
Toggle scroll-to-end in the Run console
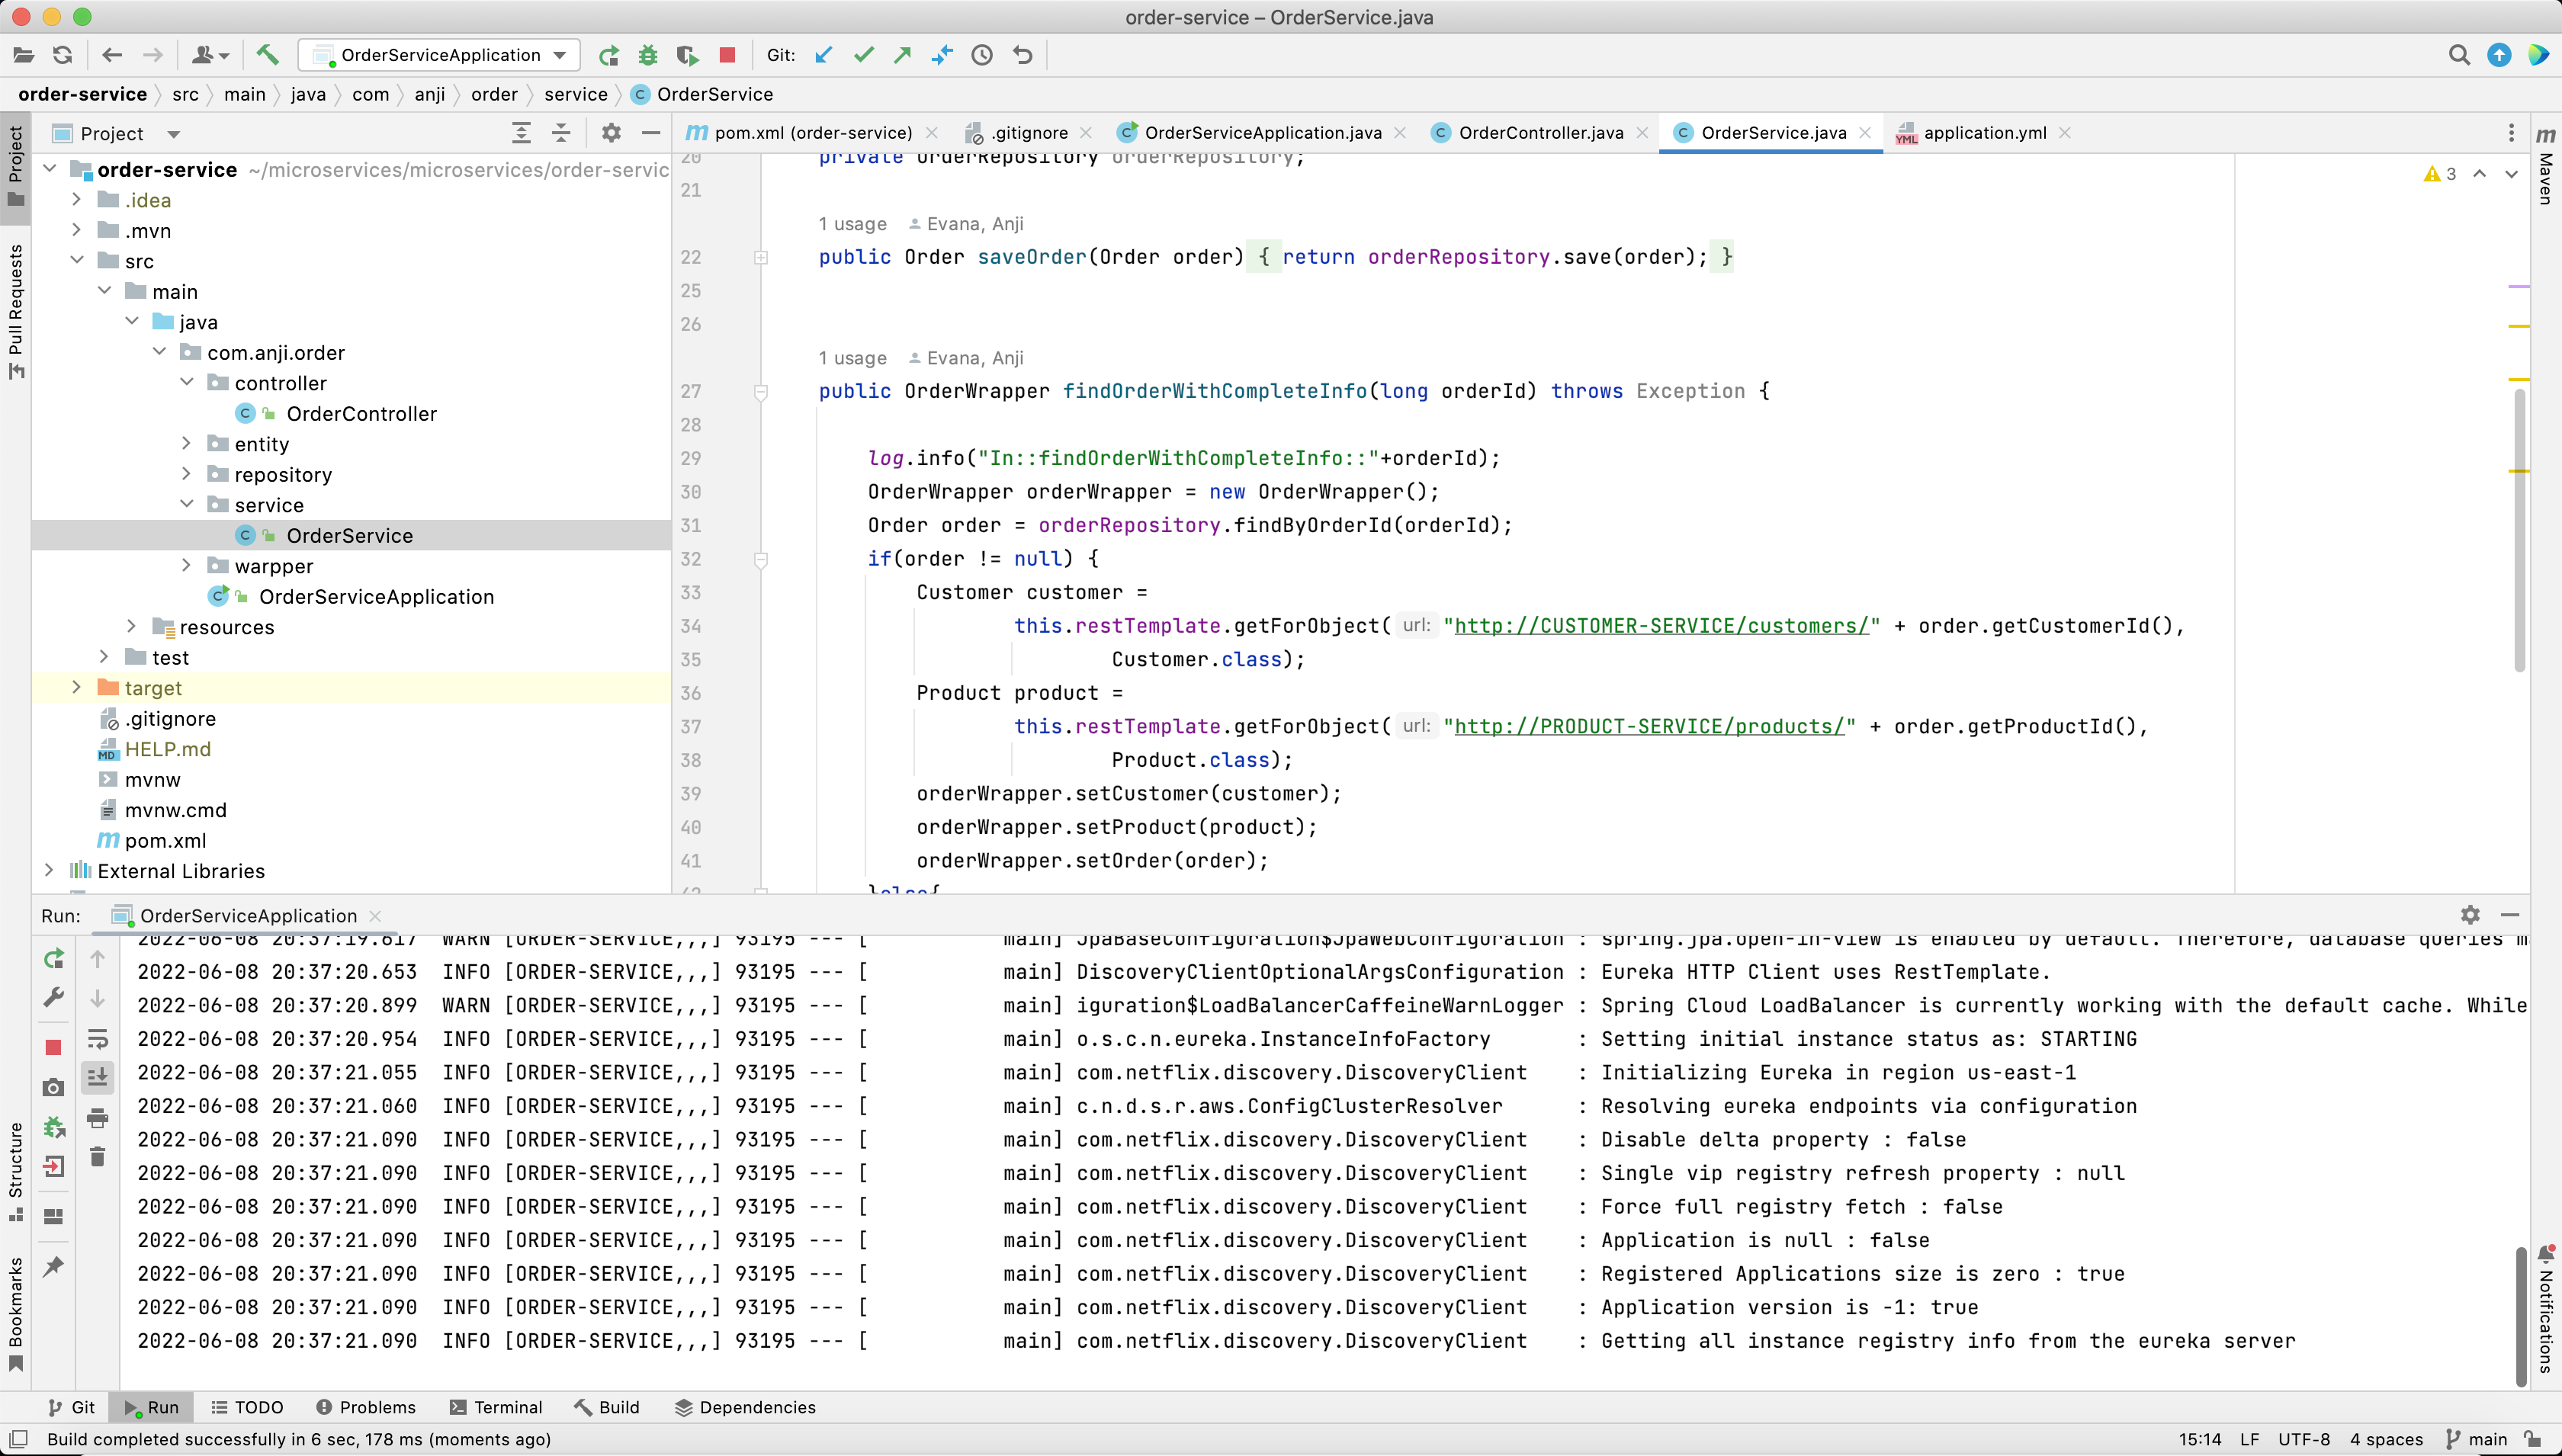[98, 1076]
